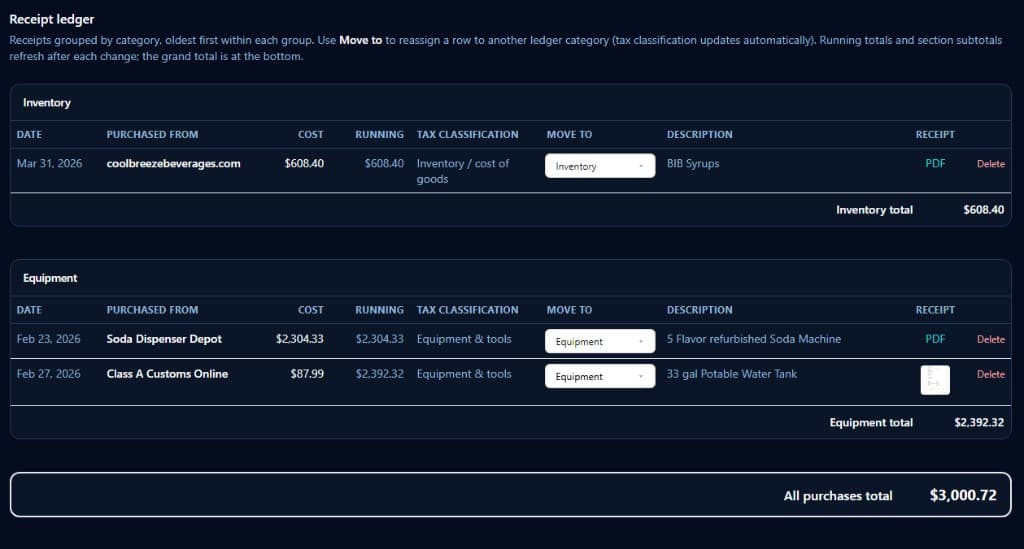Click the BIB Syrups description
The image size is (1024, 549).
coord(693,164)
